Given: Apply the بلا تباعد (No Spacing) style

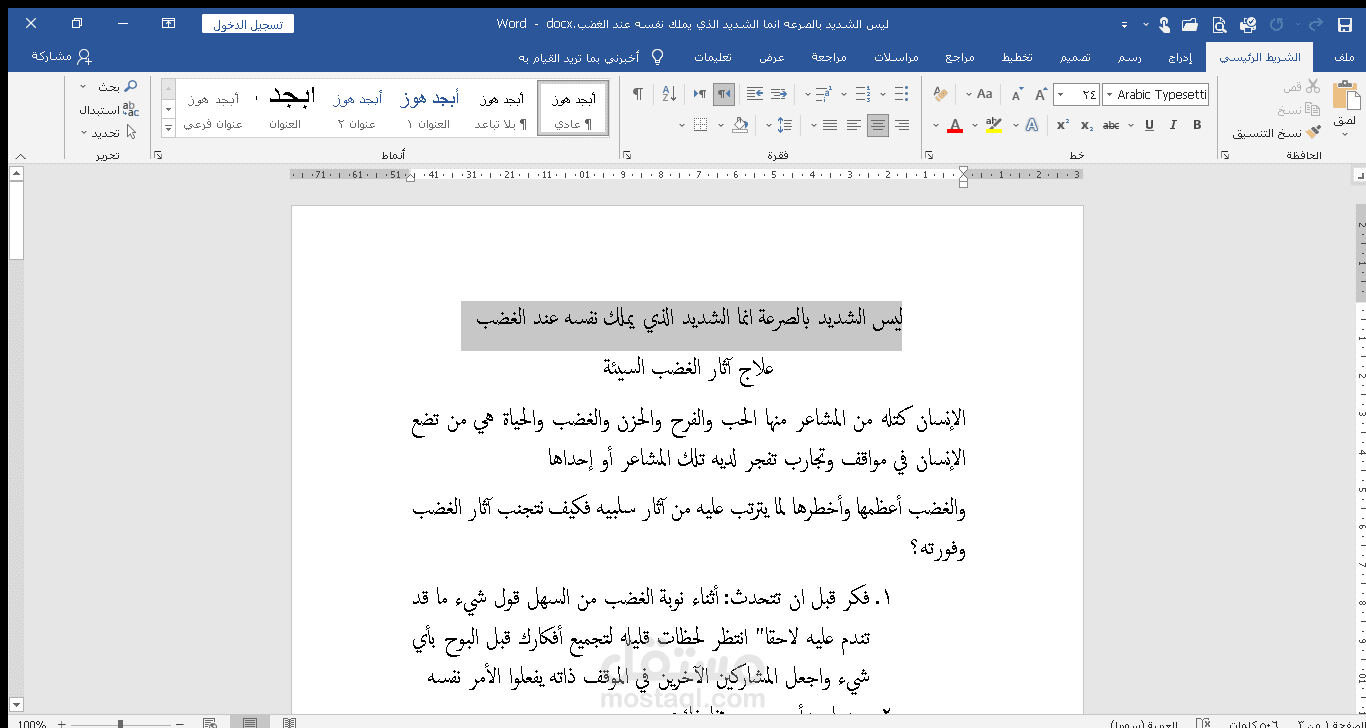Looking at the screenshot, I should (501, 108).
